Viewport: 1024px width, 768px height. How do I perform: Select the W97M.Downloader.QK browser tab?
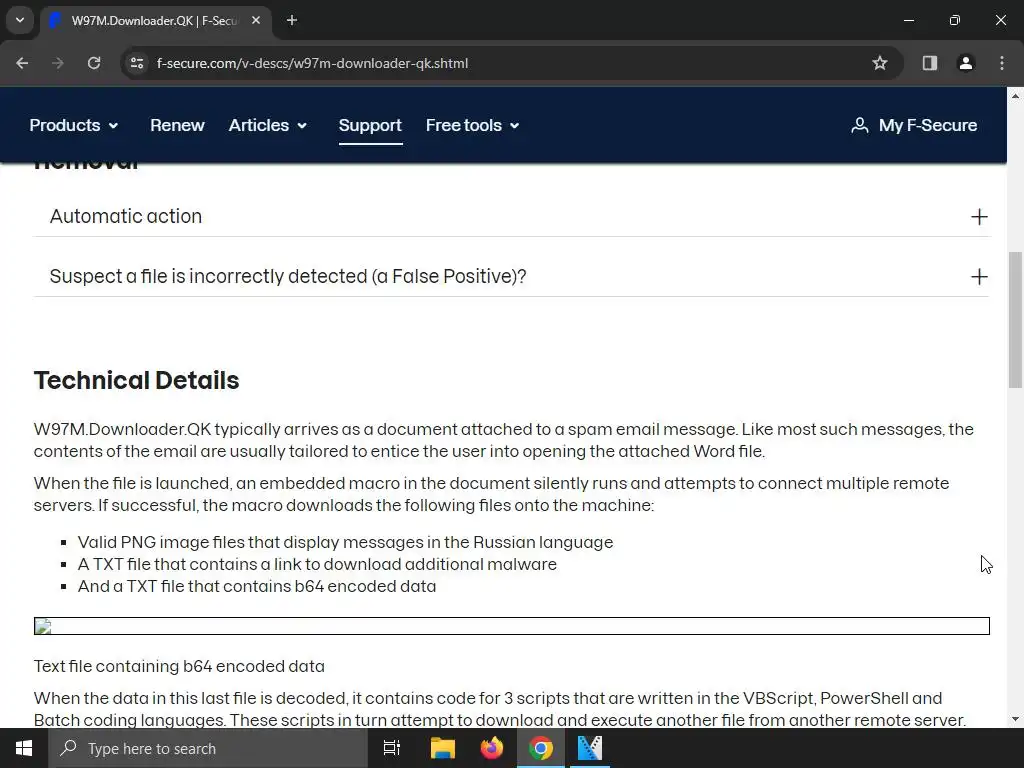coord(157,21)
